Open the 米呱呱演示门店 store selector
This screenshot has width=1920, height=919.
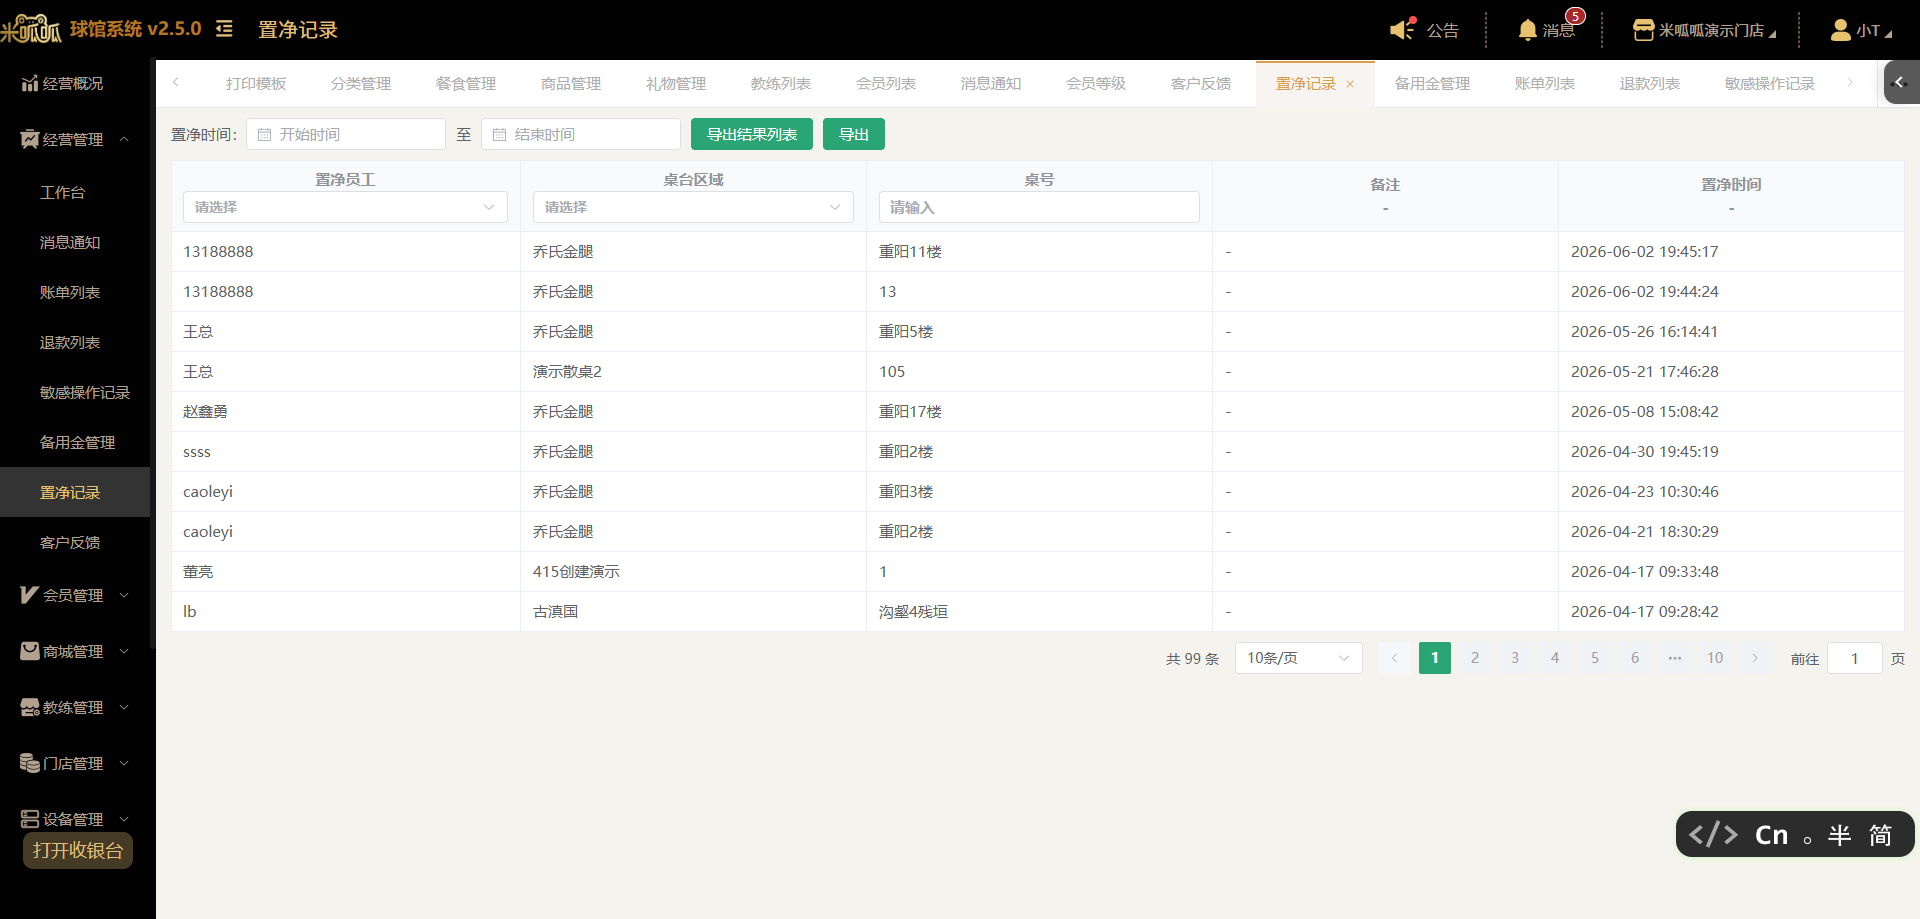click(x=1704, y=30)
